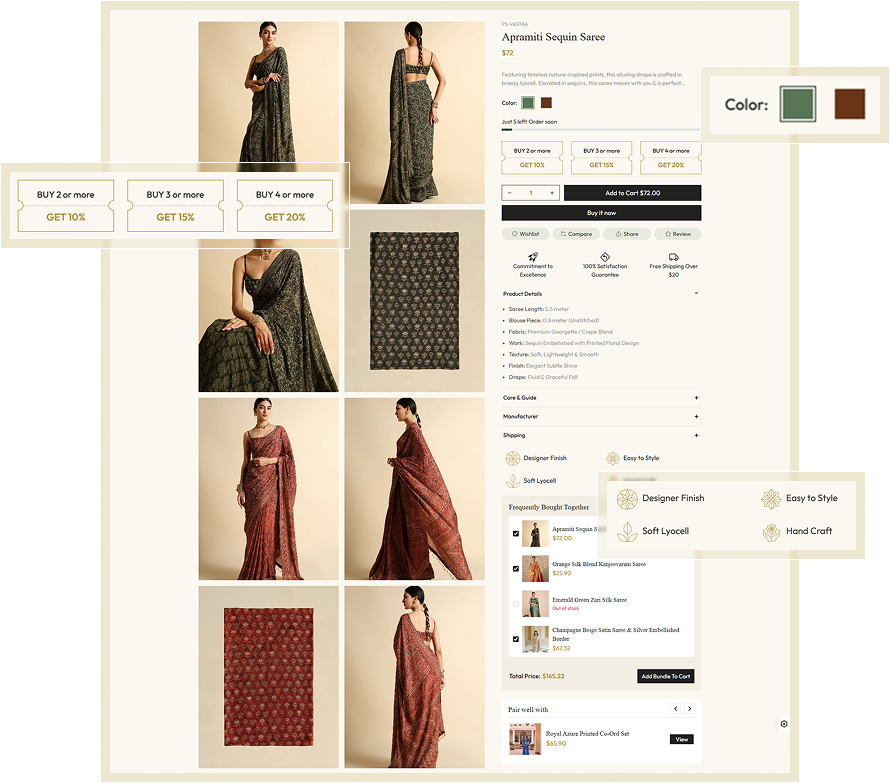Expand the Care & Guide section
Viewport: 890px width, 783px height.
tap(601, 398)
